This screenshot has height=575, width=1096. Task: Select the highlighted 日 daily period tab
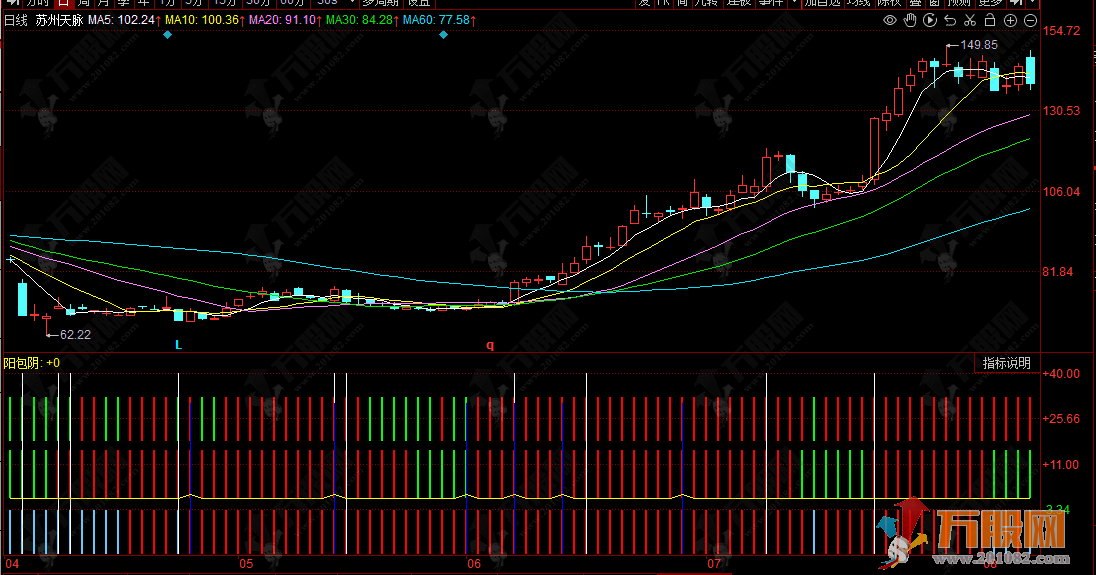point(63,3)
